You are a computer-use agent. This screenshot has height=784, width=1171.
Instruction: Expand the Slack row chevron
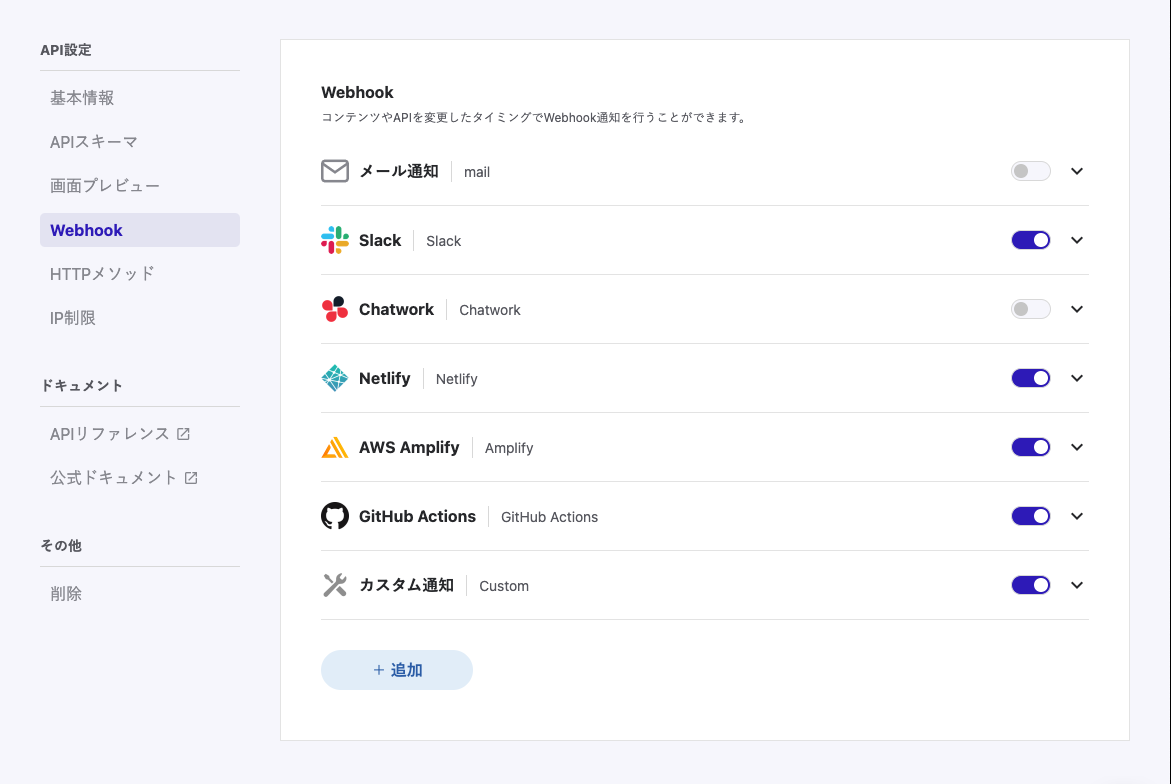click(1077, 240)
